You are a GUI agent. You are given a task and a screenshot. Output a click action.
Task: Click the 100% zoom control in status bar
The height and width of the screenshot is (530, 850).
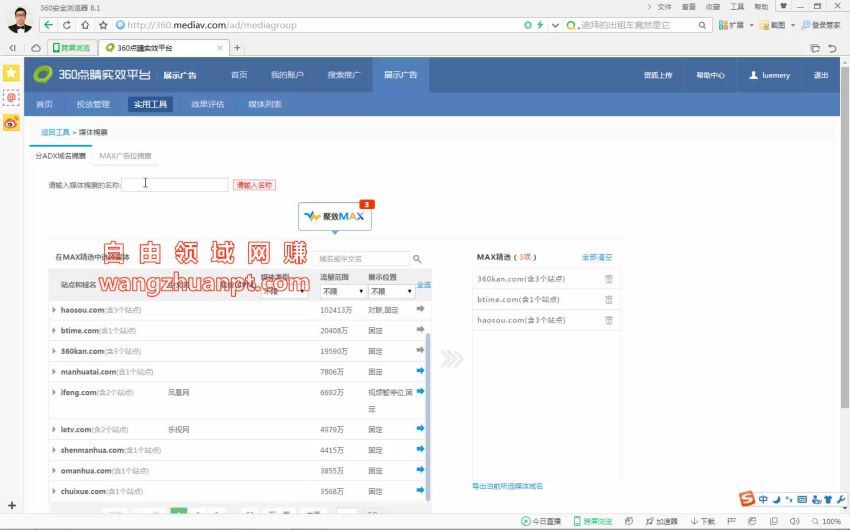(x=827, y=521)
